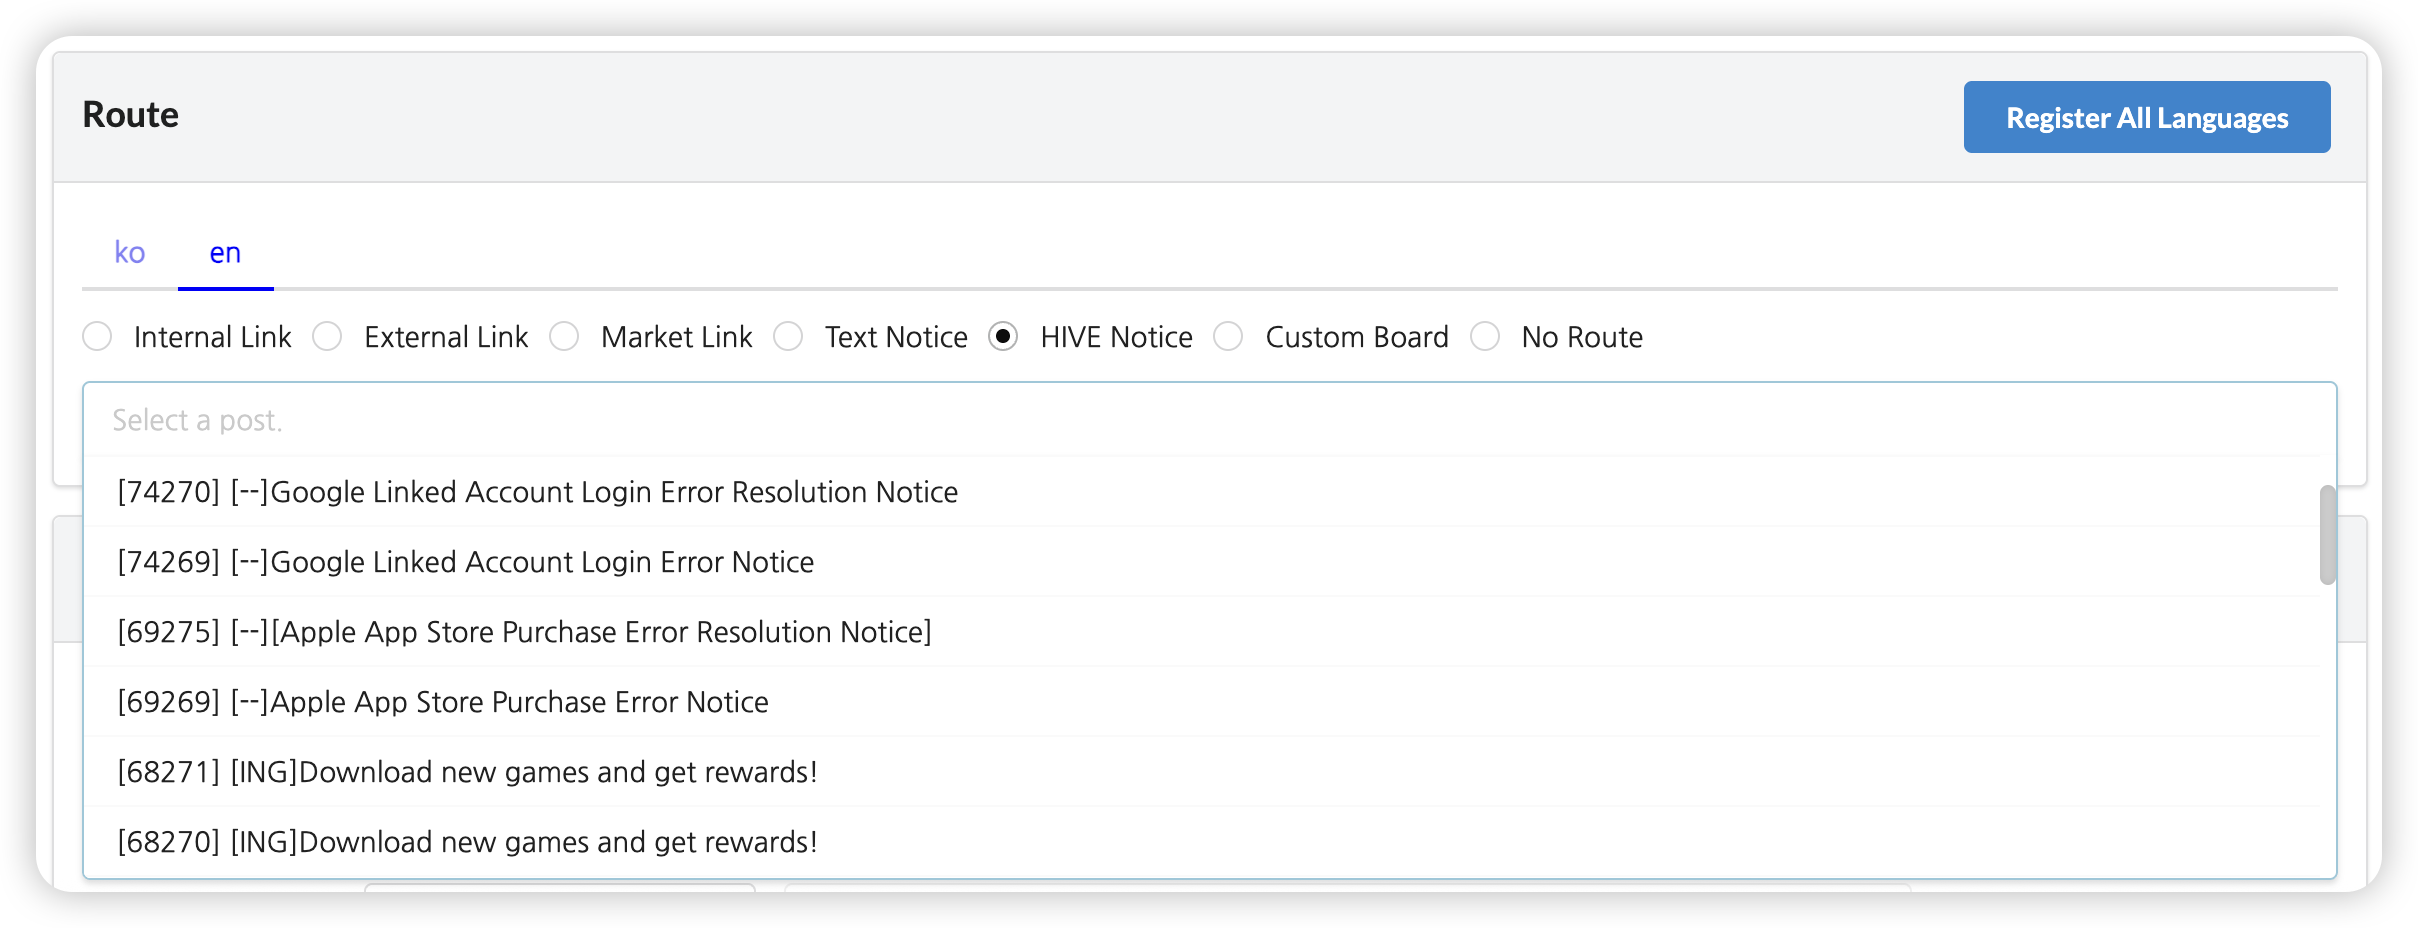Select post 68270 Download new games
The width and height of the screenshot is (2418, 928).
[468, 842]
